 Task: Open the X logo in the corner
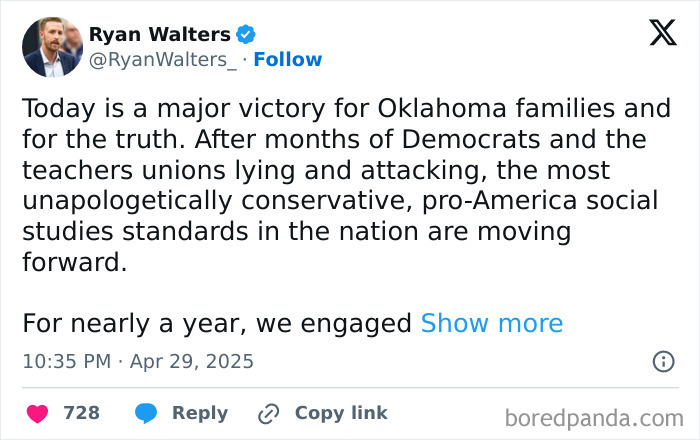pos(661,34)
